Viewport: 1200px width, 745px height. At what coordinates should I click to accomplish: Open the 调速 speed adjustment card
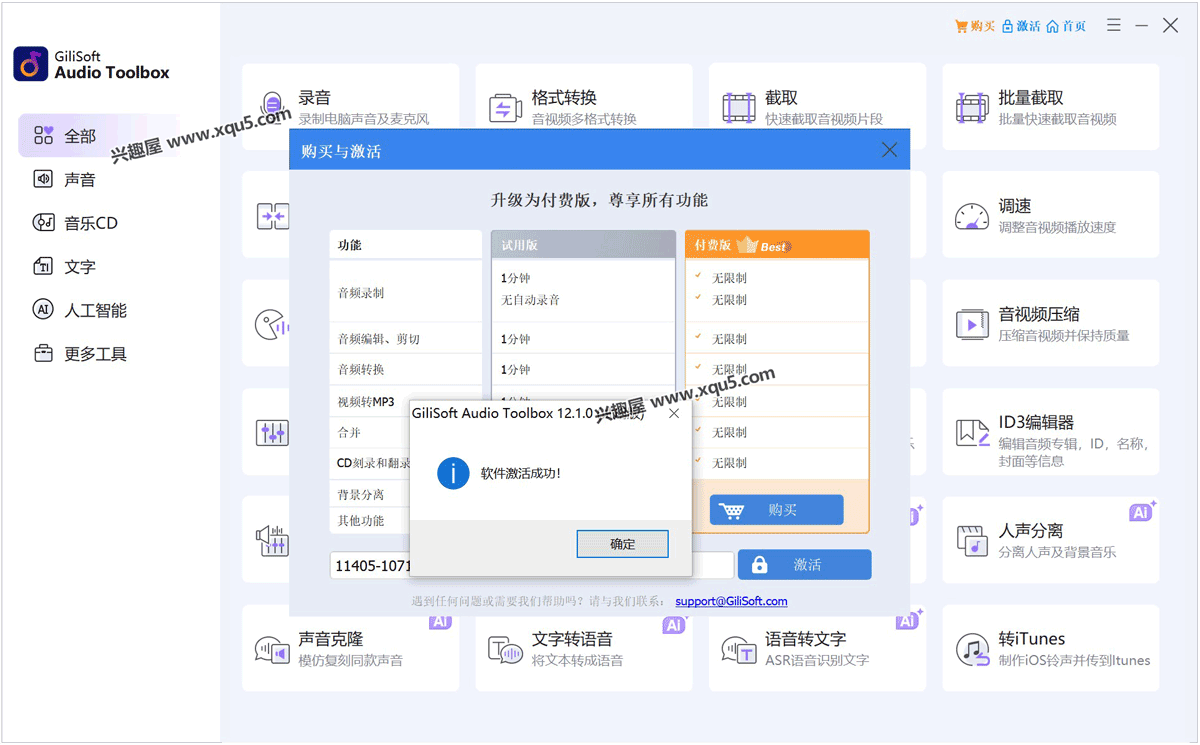tap(1051, 215)
